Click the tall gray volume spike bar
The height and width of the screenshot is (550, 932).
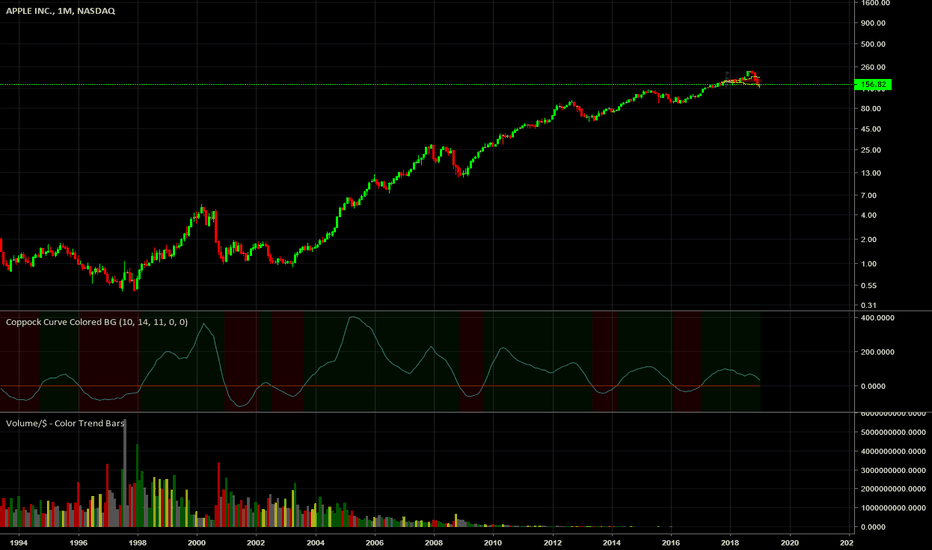pyautogui.click(x=125, y=473)
